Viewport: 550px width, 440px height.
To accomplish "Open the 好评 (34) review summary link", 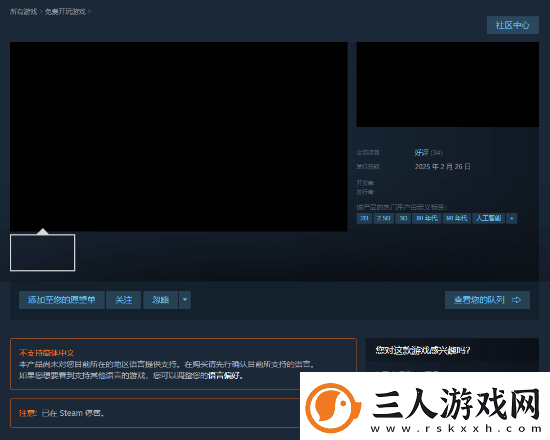I will tap(428, 153).
